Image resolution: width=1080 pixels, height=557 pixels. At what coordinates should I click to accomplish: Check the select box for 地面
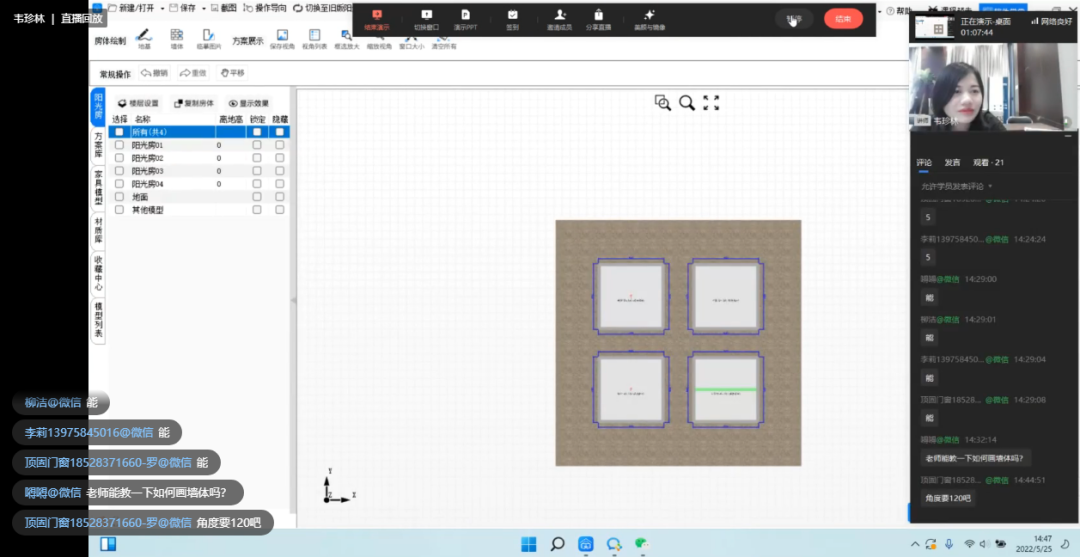point(119,196)
